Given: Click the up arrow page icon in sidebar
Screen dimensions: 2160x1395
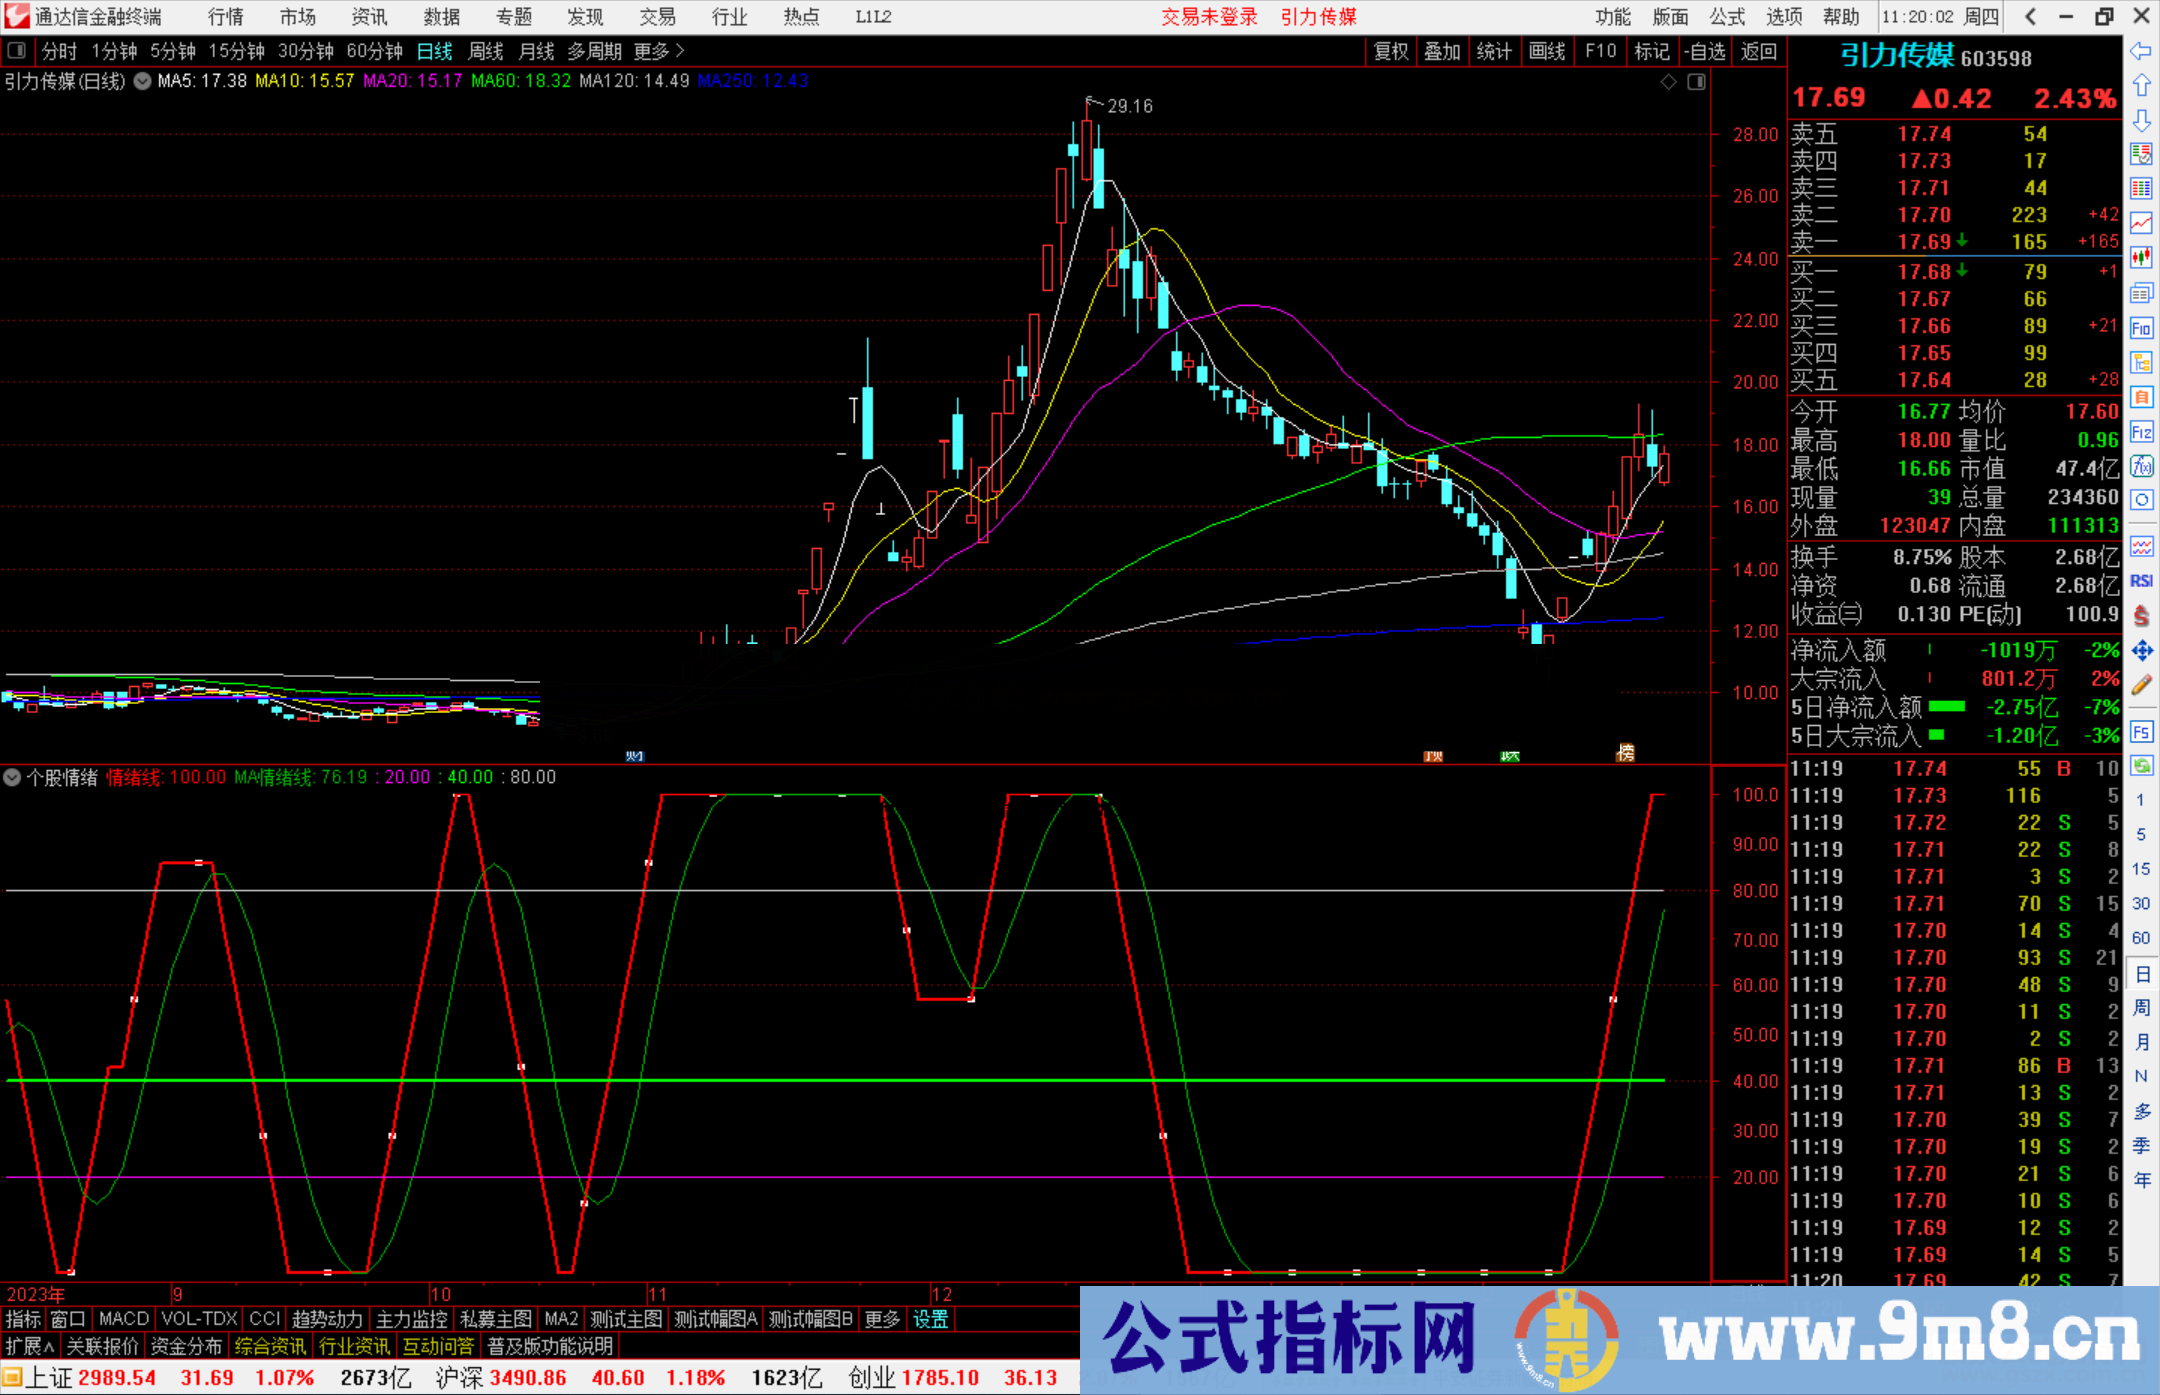Looking at the screenshot, I should (x=2142, y=84).
